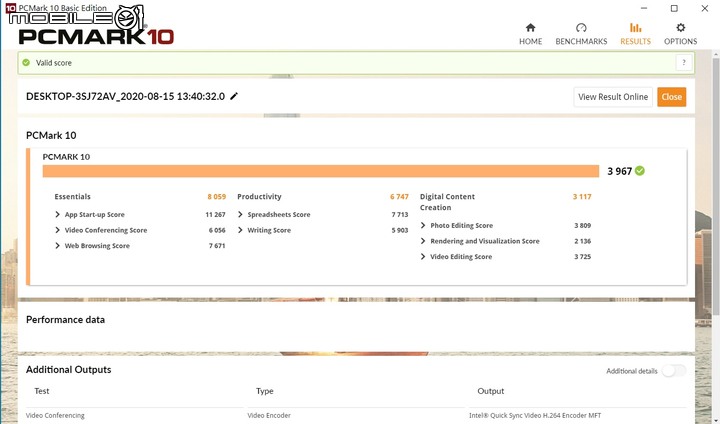Click the Productivity score 6 747
Viewport: 720px width, 424px height.
399,197
